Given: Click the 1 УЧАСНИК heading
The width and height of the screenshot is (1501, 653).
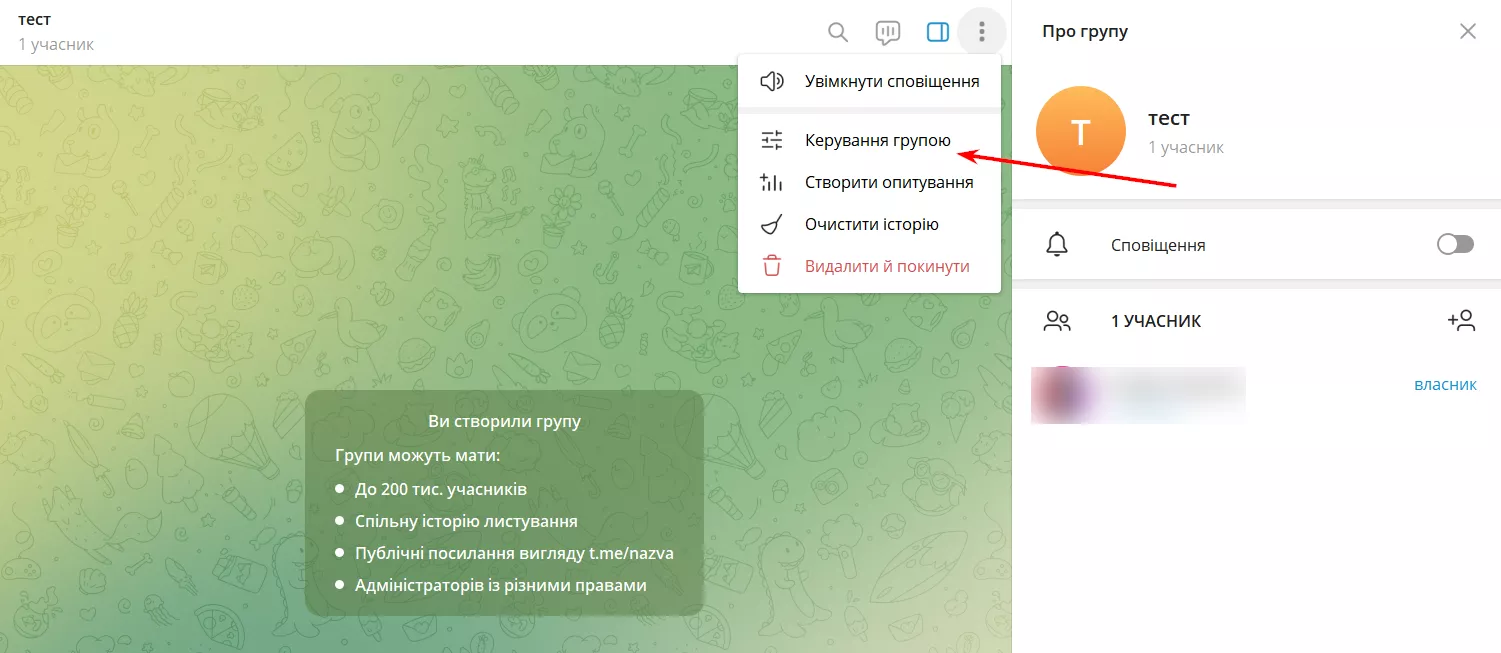Looking at the screenshot, I should tap(1156, 321).
